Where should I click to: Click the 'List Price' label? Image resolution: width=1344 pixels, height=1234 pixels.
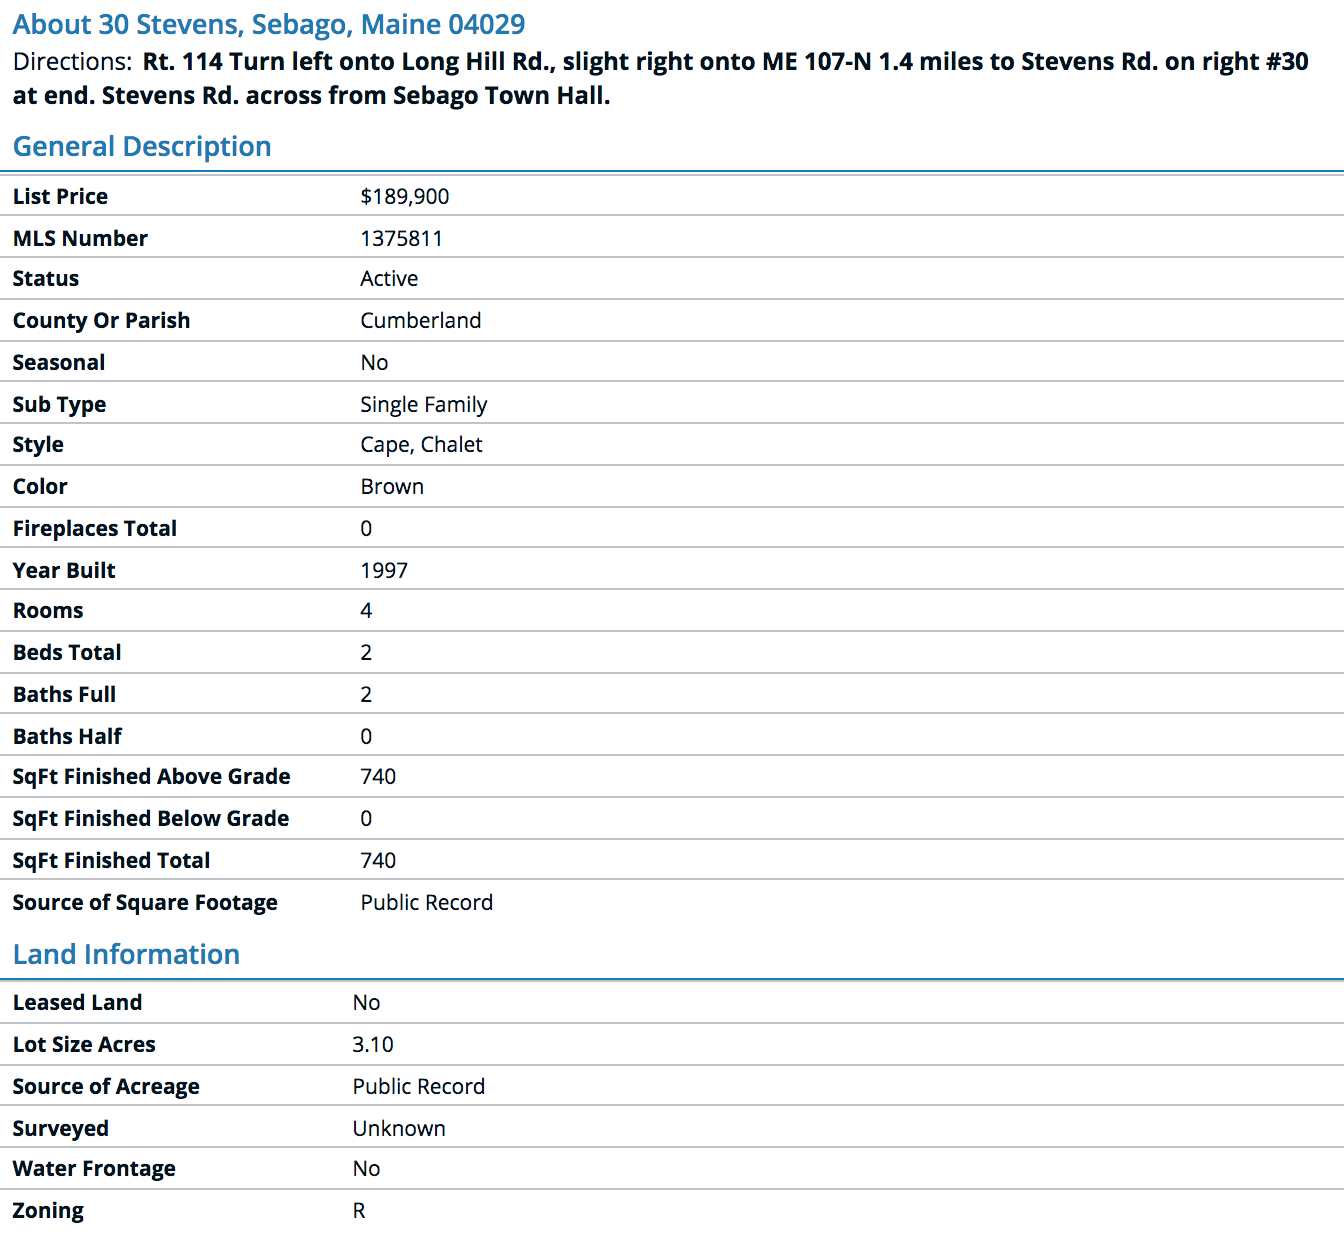(60, 197)
